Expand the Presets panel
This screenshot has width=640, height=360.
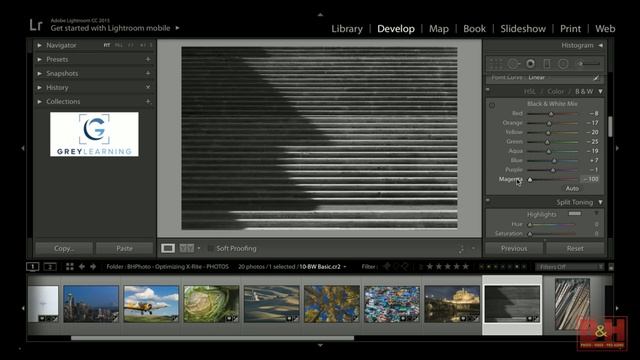click(x=40, y=60)
